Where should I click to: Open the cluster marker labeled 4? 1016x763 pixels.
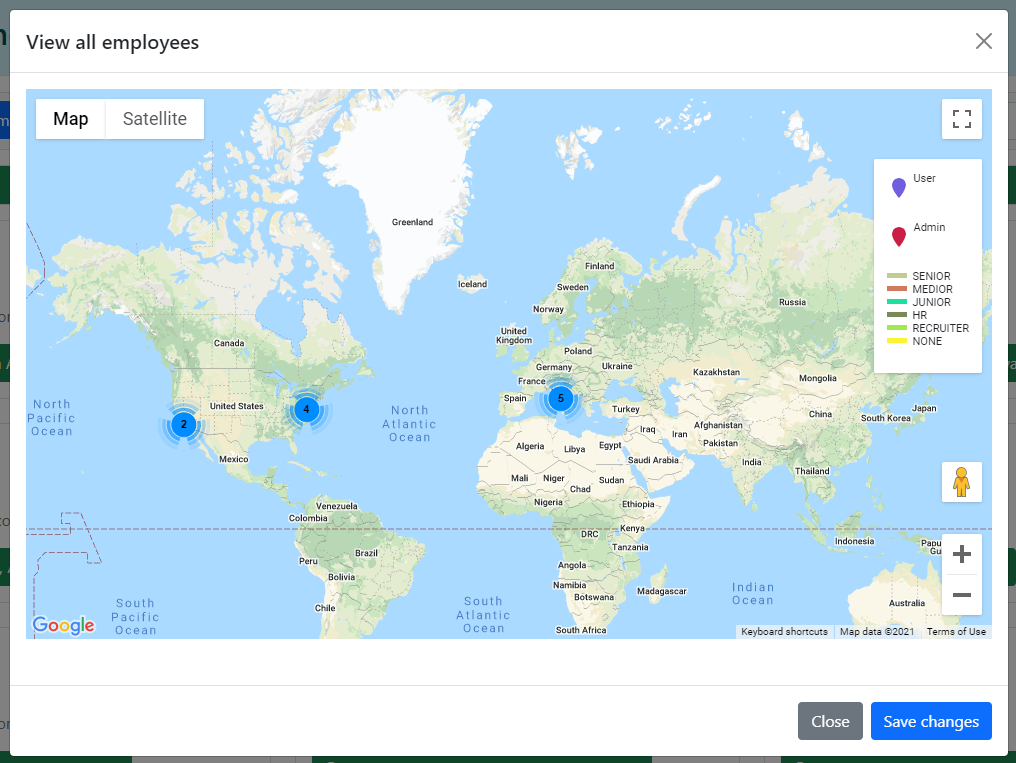[306, 409]
